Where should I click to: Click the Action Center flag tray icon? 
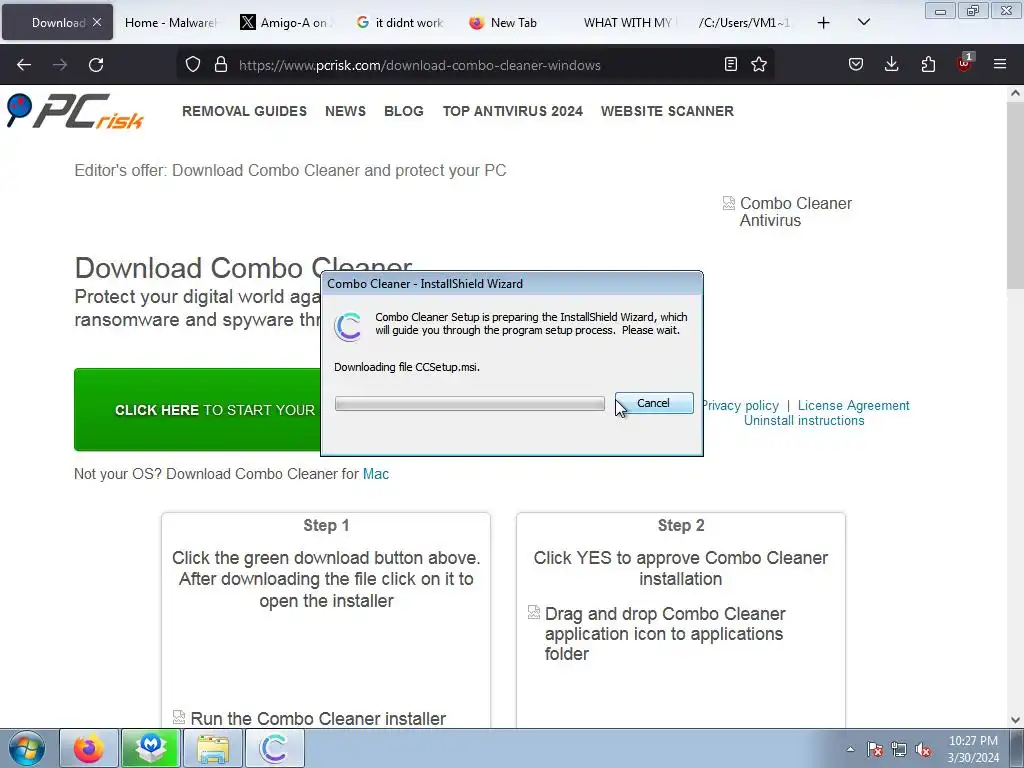pos(875,749)
